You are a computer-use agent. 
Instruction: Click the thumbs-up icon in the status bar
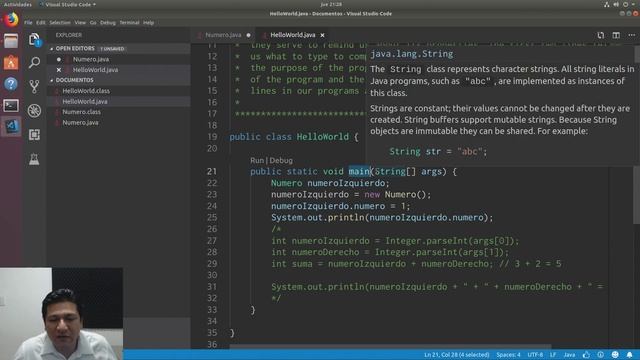586,355
